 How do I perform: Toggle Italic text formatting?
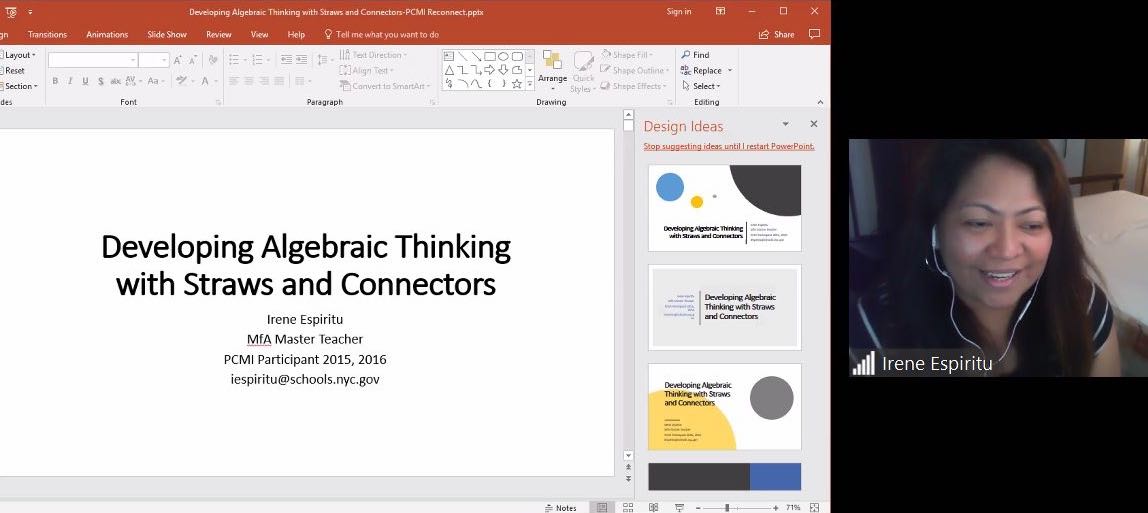coord(70,81)
